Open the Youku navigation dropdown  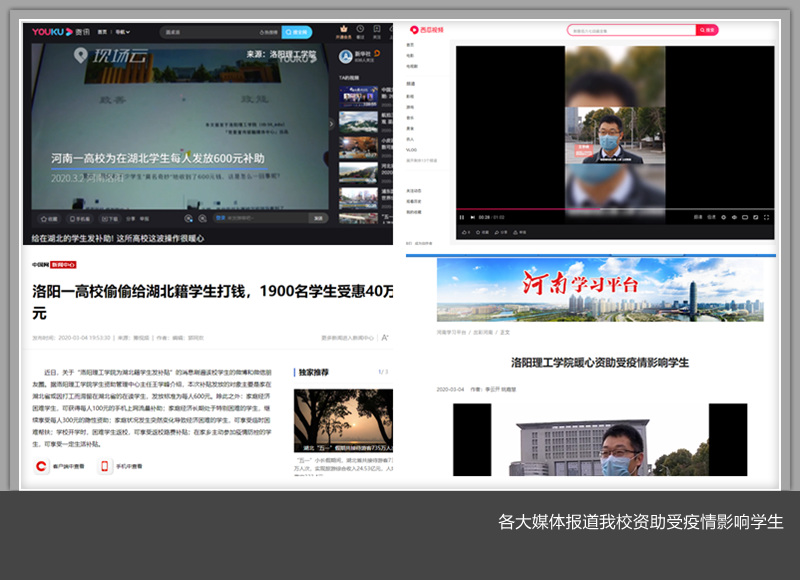point(122,32)
